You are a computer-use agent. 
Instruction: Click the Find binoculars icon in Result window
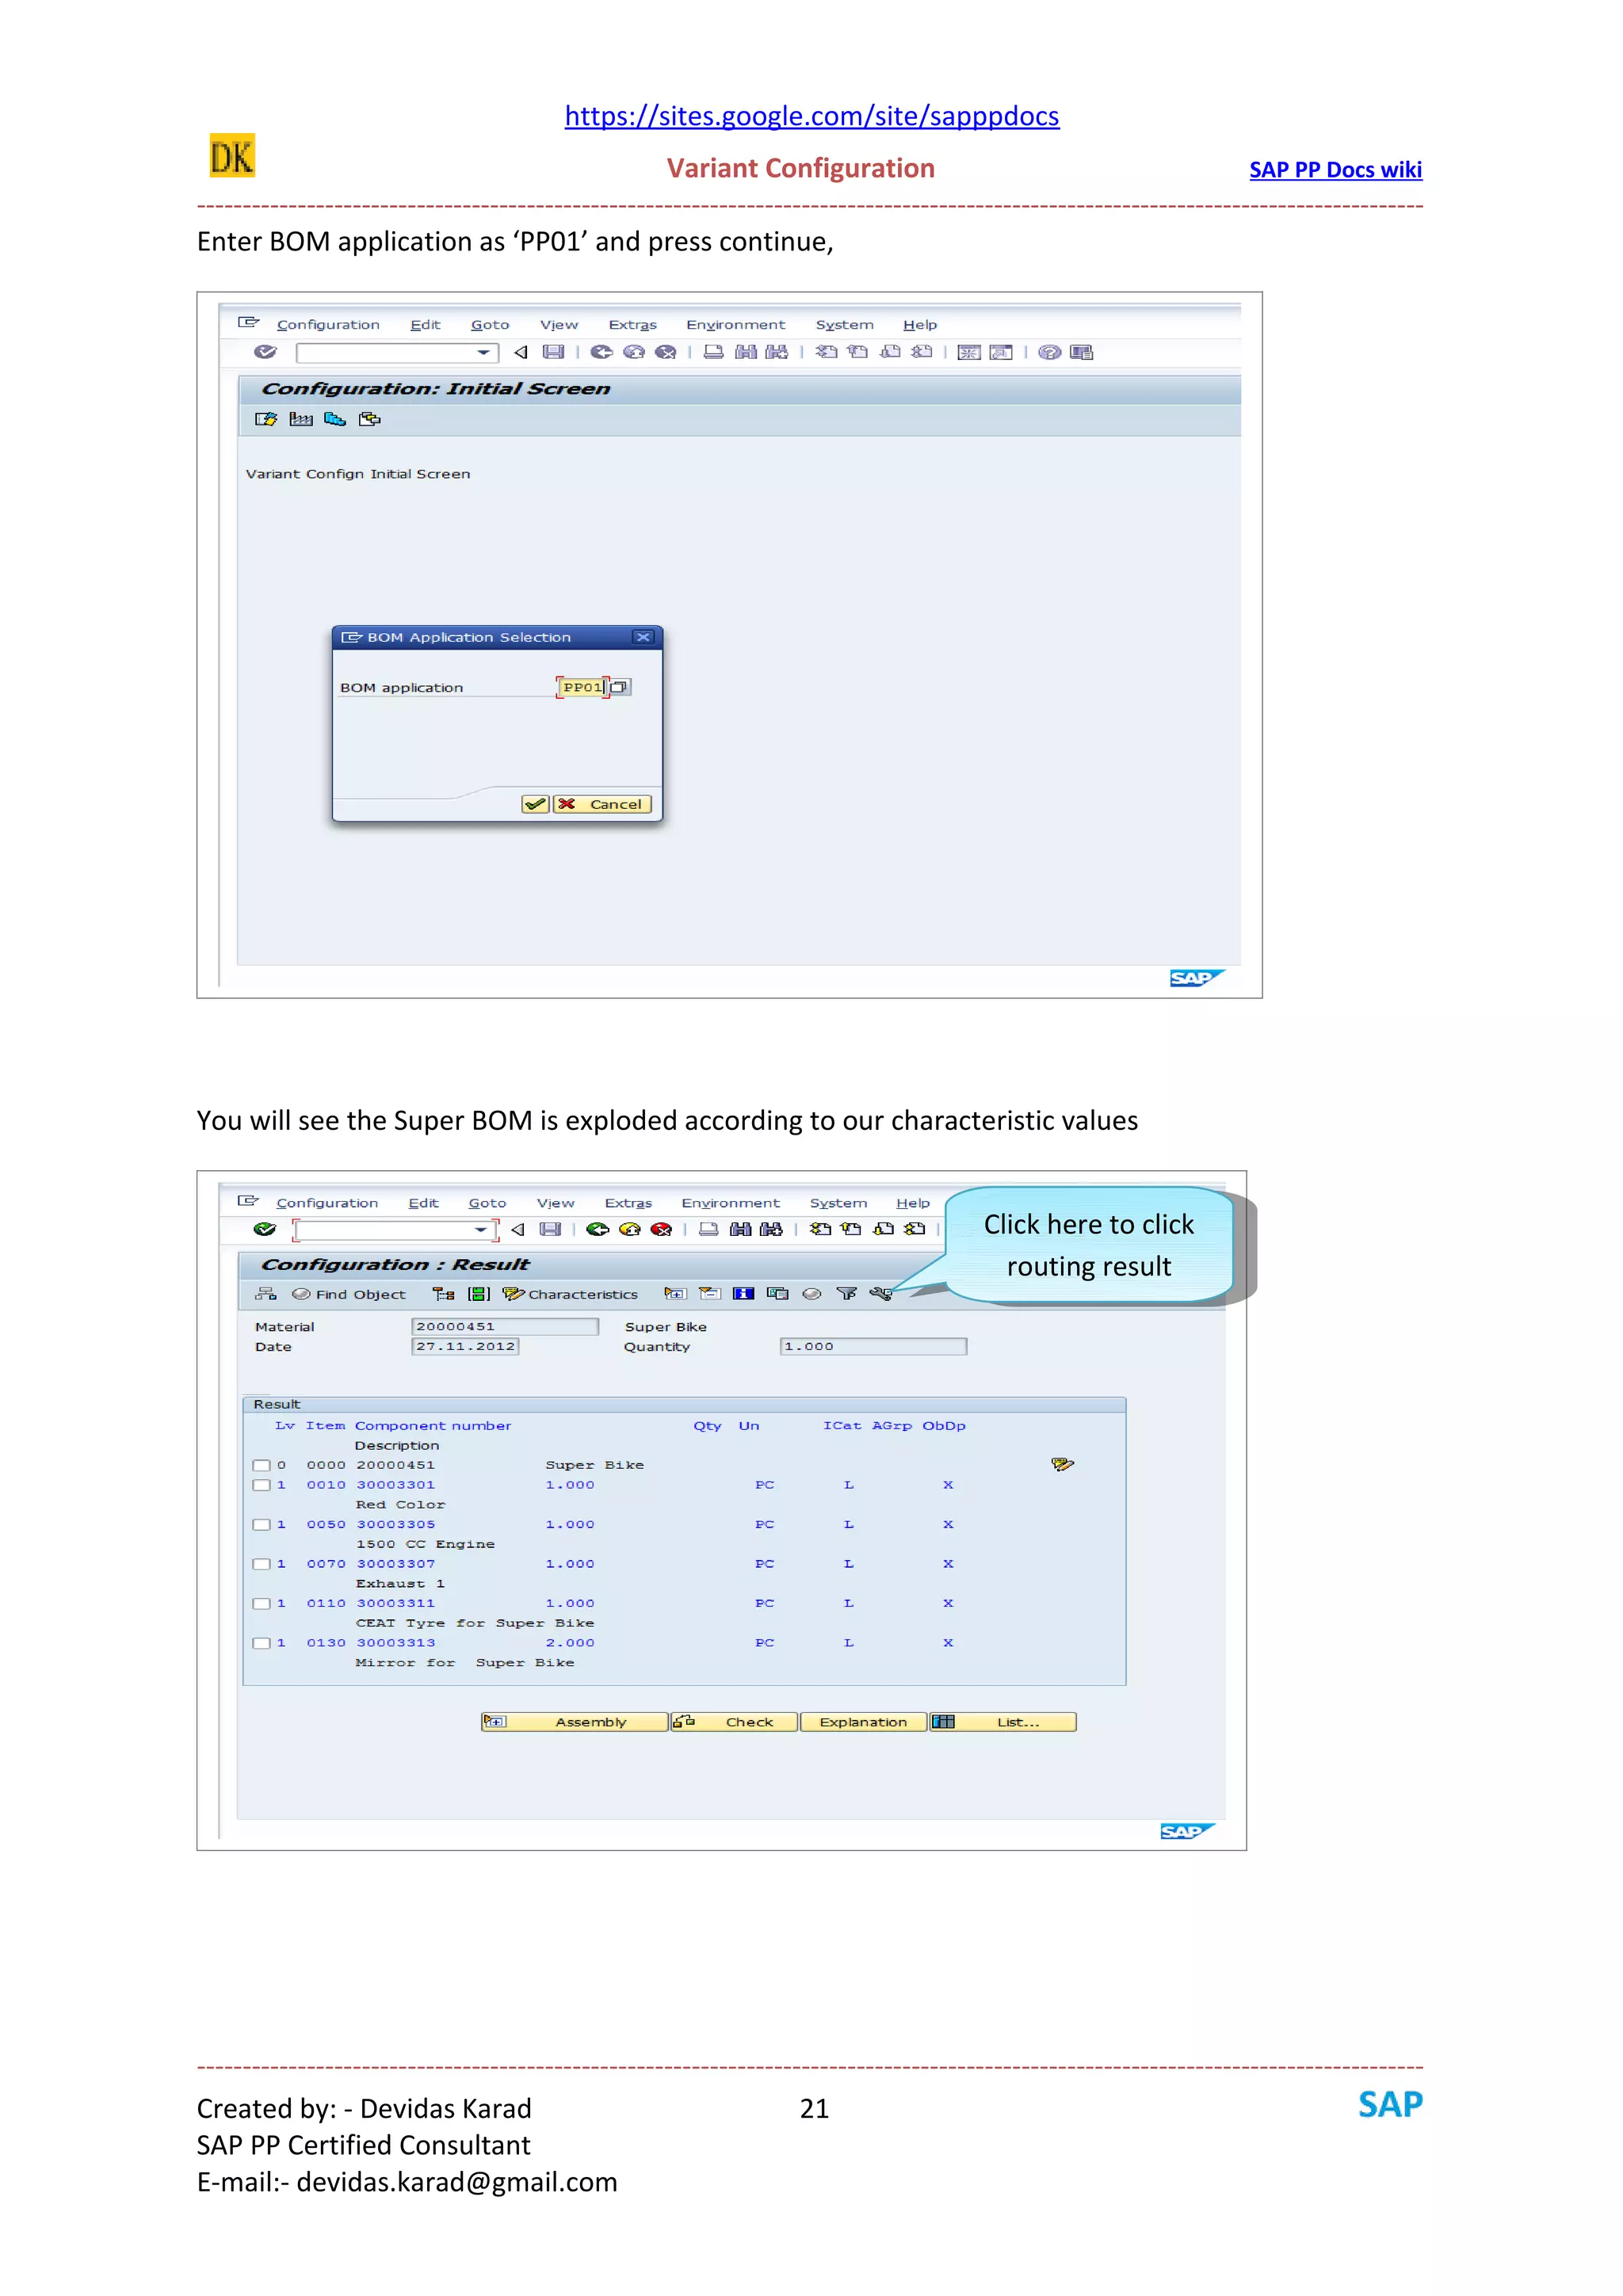coord(740,1229)
